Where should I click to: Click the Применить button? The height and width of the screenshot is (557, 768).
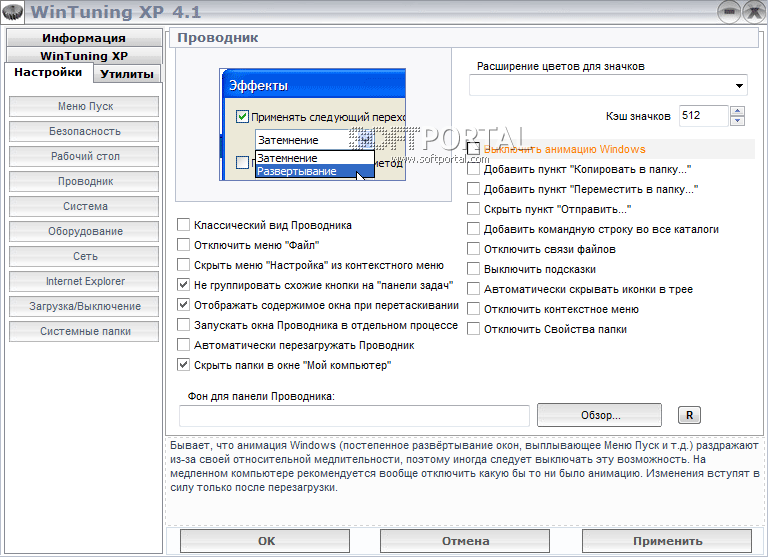tap(667, 541)
